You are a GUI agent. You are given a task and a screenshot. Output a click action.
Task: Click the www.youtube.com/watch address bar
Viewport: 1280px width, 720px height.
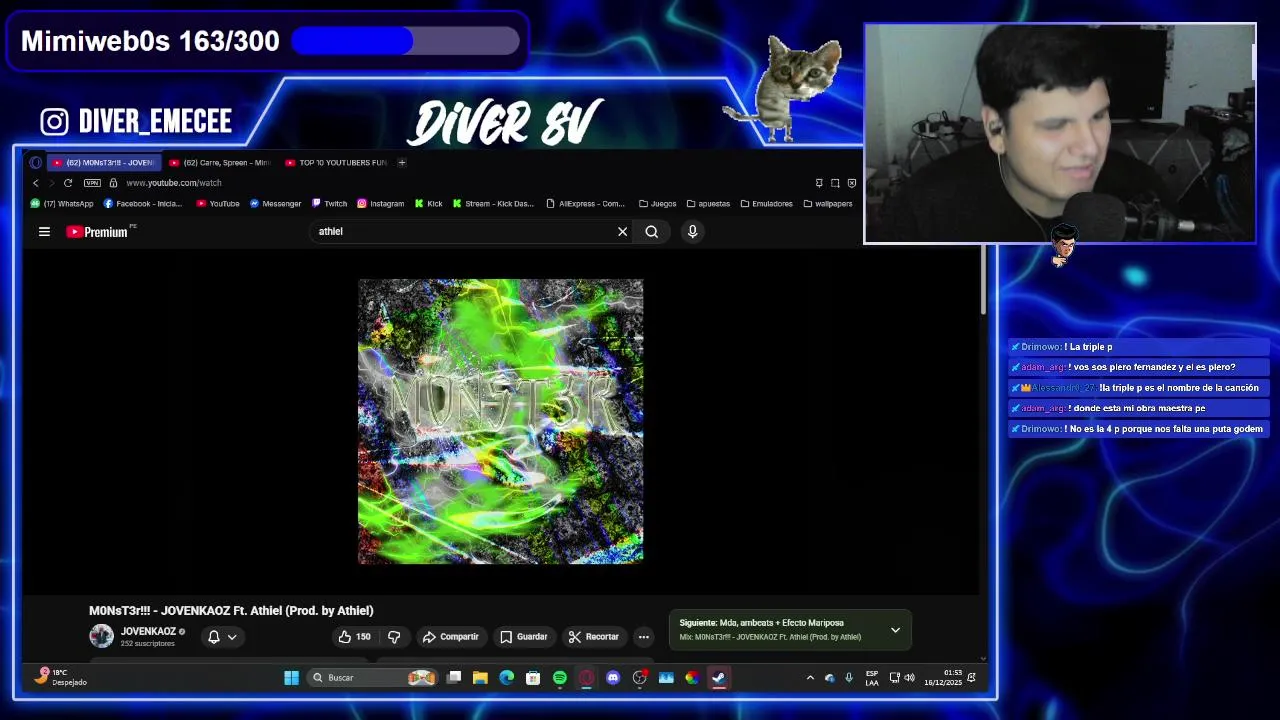pos(173,183)
